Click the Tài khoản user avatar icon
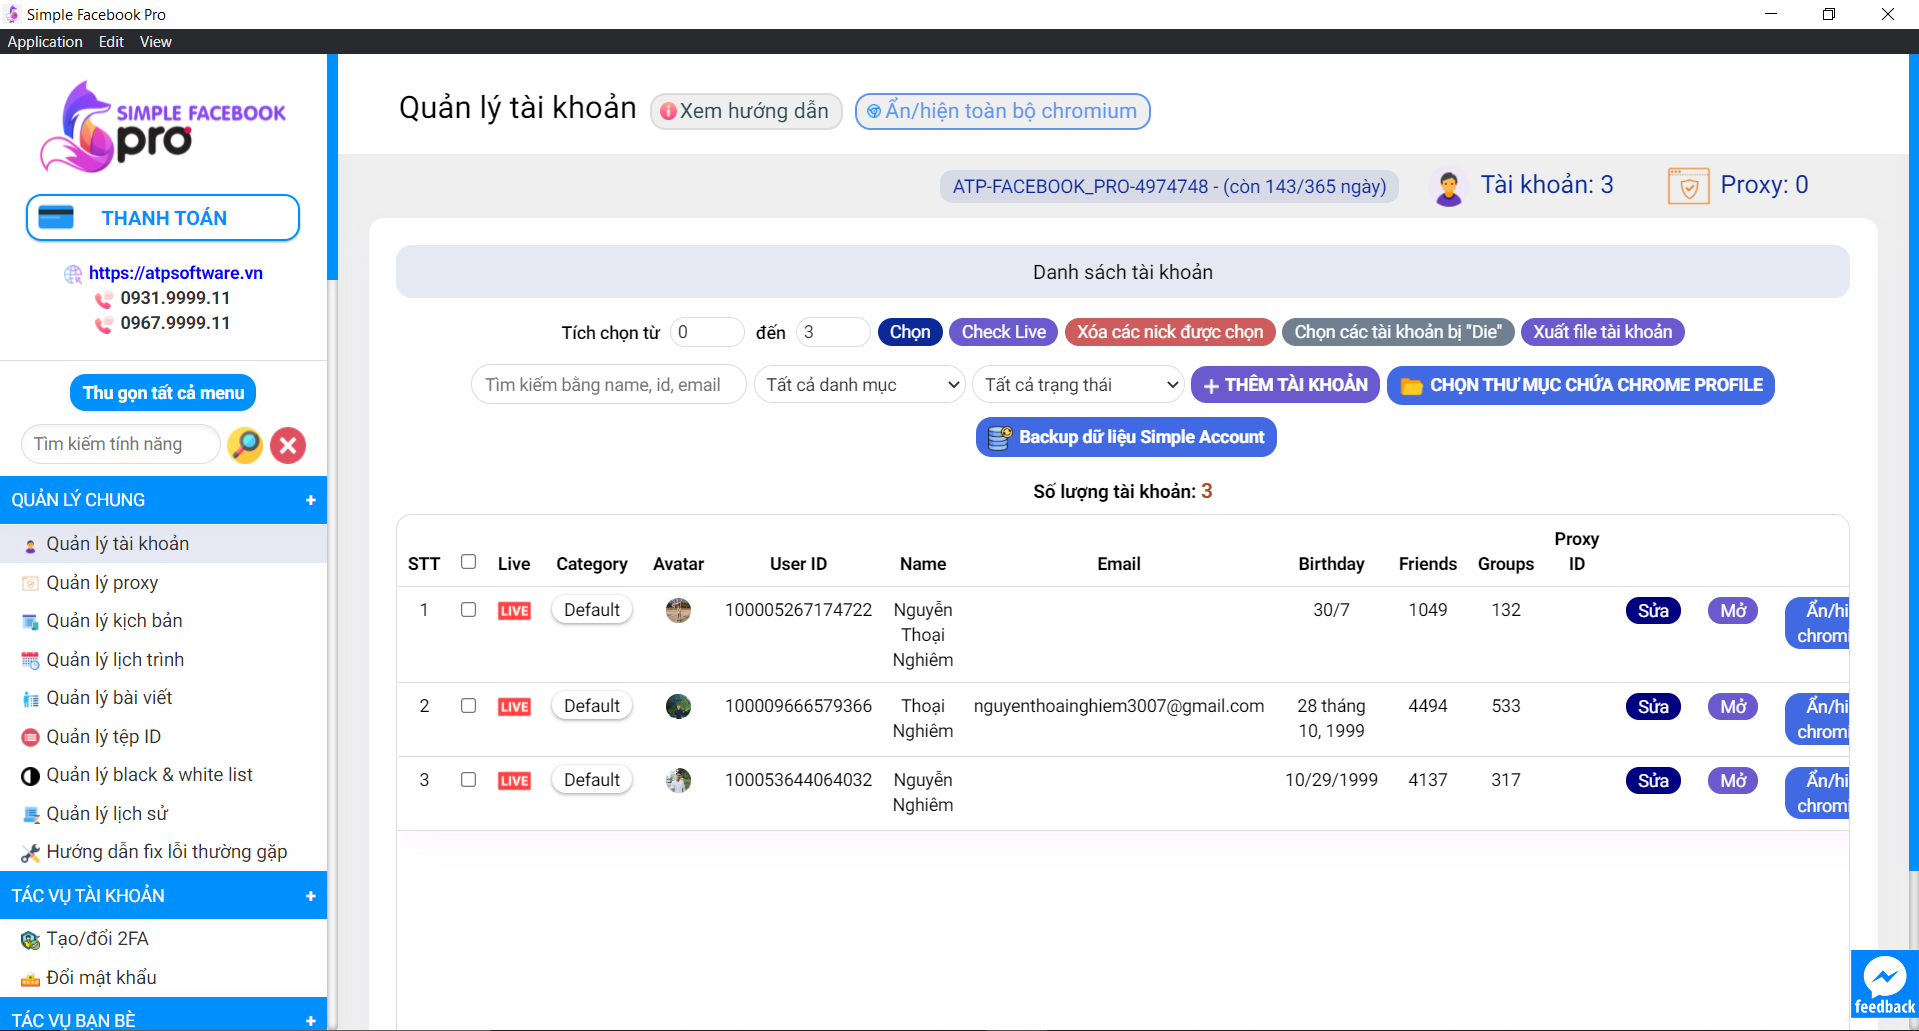1919x1031 pixels. 1448,187
